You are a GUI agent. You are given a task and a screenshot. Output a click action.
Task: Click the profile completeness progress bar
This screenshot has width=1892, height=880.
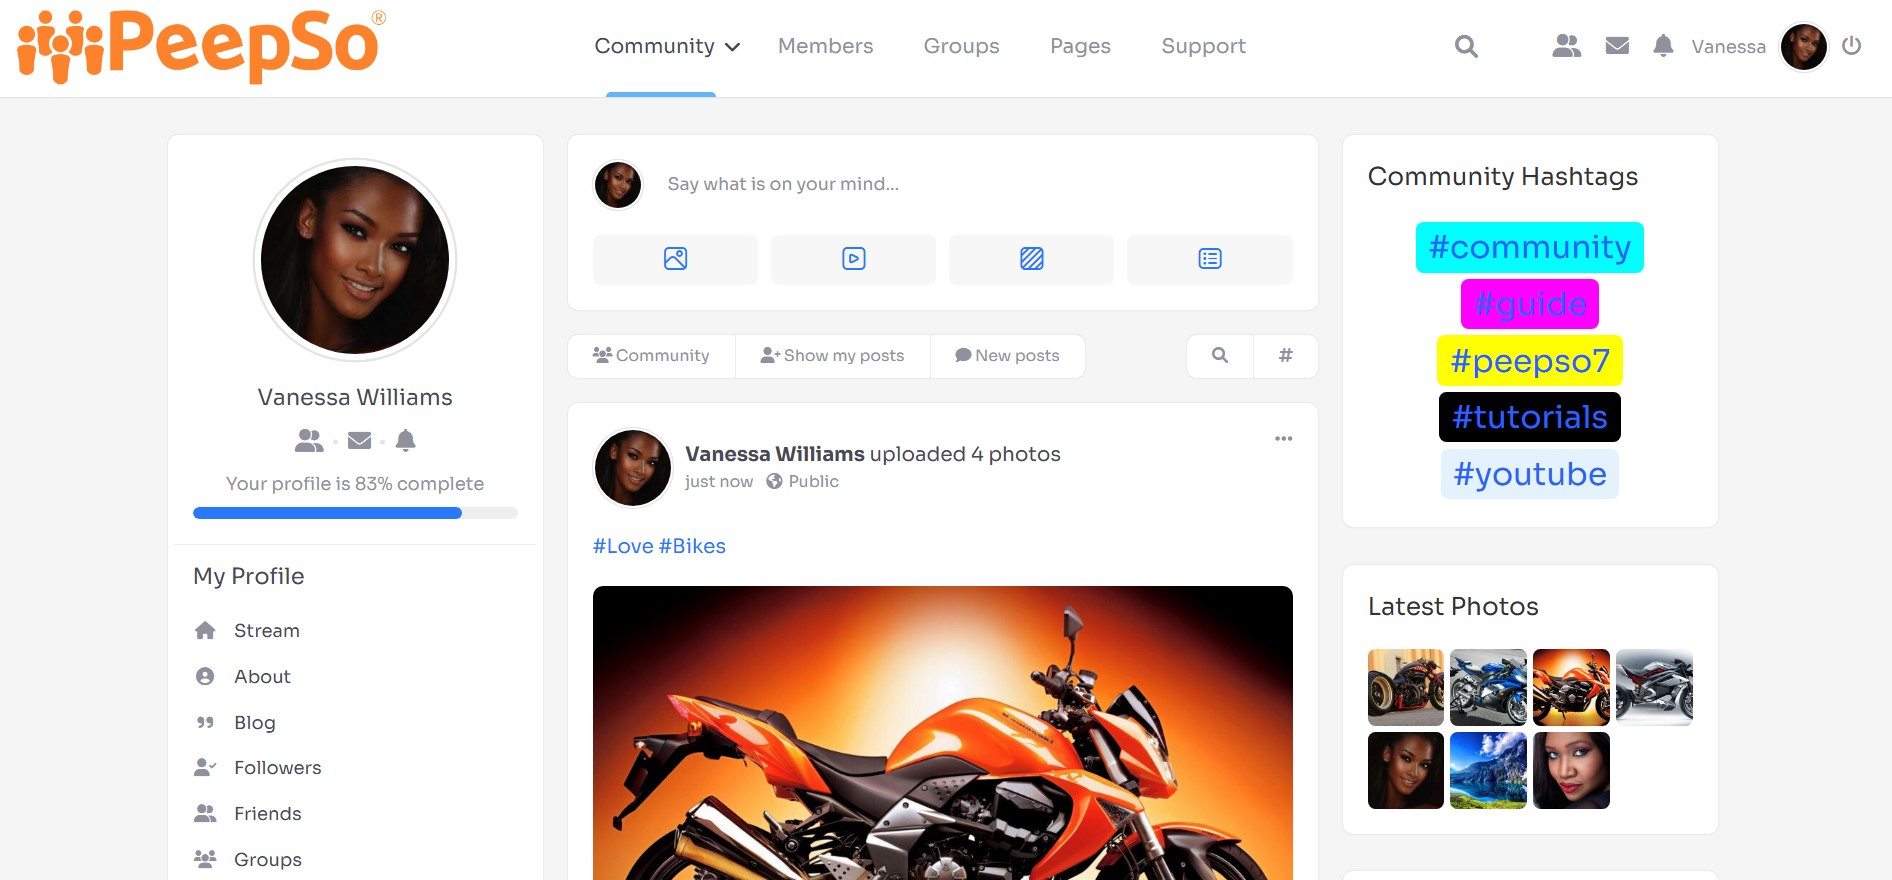(x=355, y=513)
